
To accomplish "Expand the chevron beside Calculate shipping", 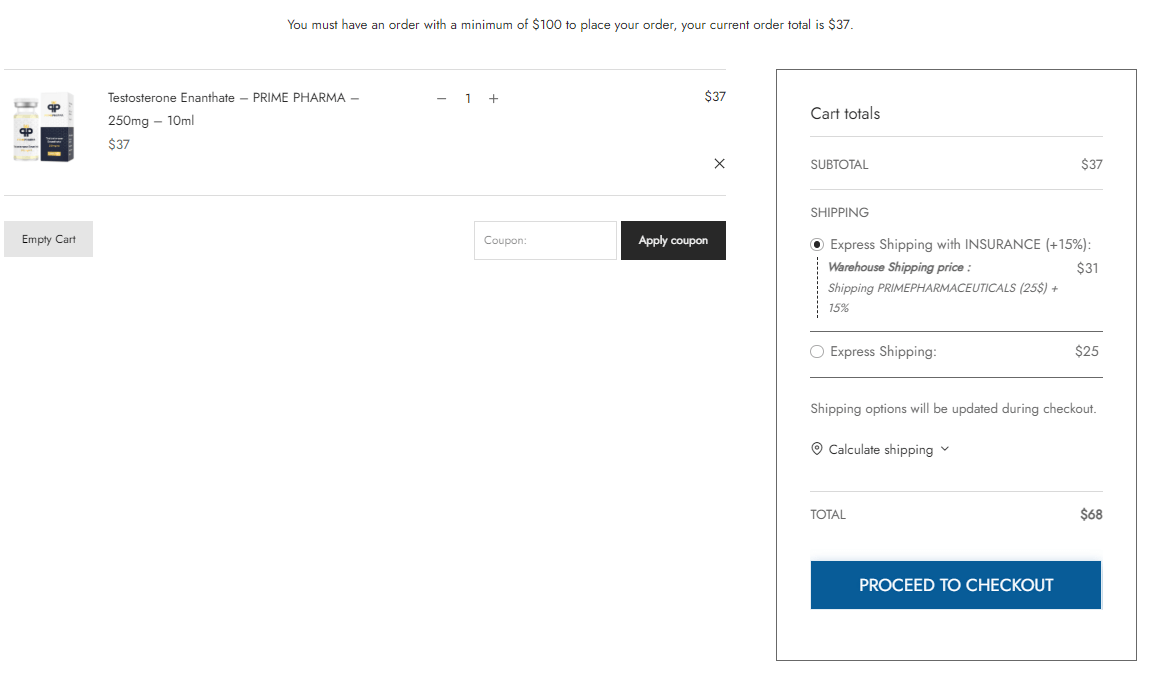I will [x=945, y=449].
